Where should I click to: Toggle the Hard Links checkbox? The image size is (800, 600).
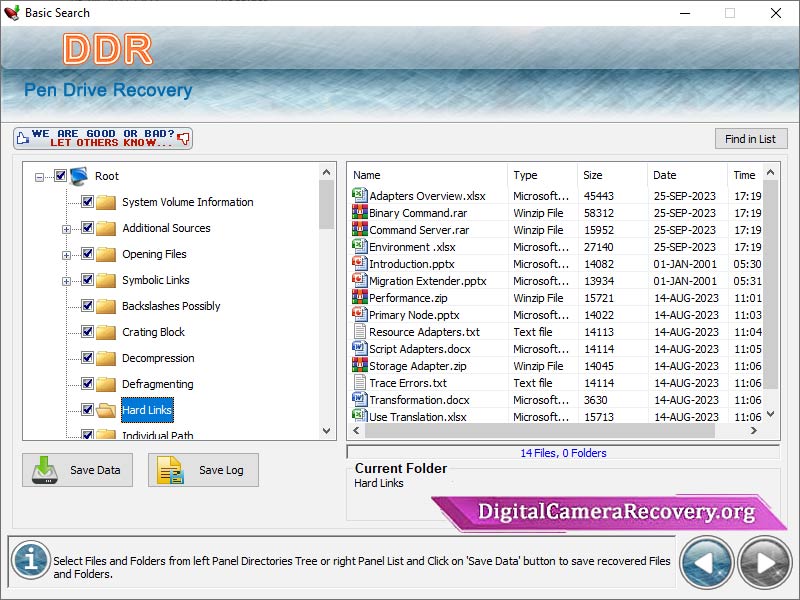[x=87, y=410]
